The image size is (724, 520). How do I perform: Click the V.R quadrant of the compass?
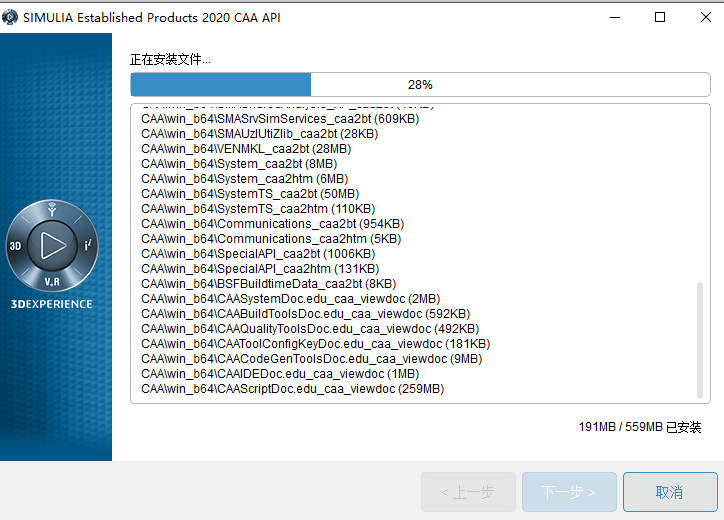pos(52,282)
